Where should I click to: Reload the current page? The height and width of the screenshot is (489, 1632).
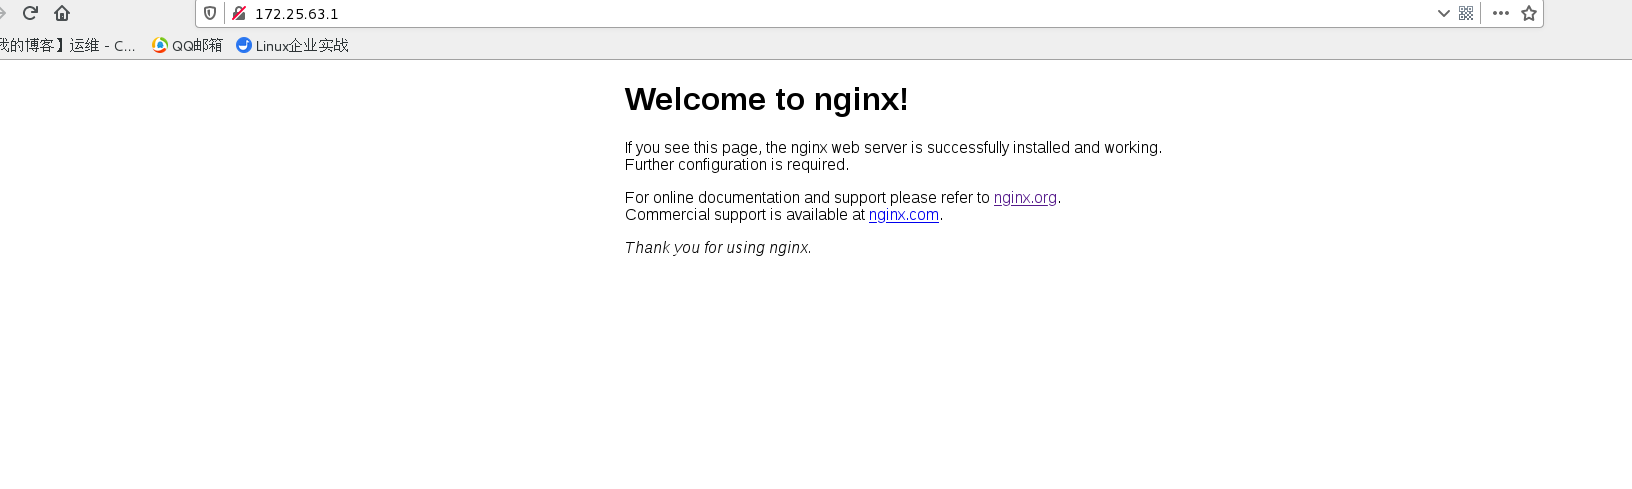tap(30, 13)
